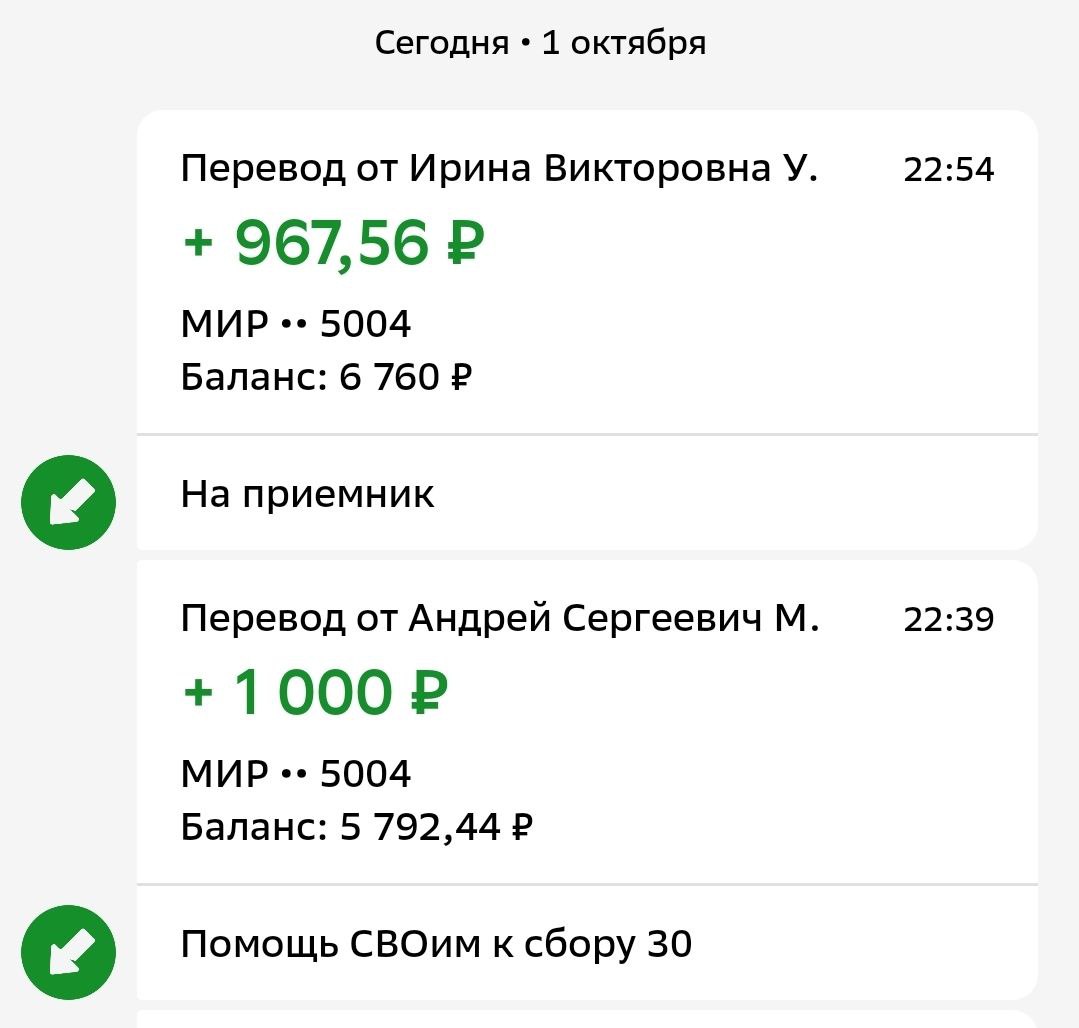
Task: Click the 22:39 timestamp
Action: click(948, 620)
